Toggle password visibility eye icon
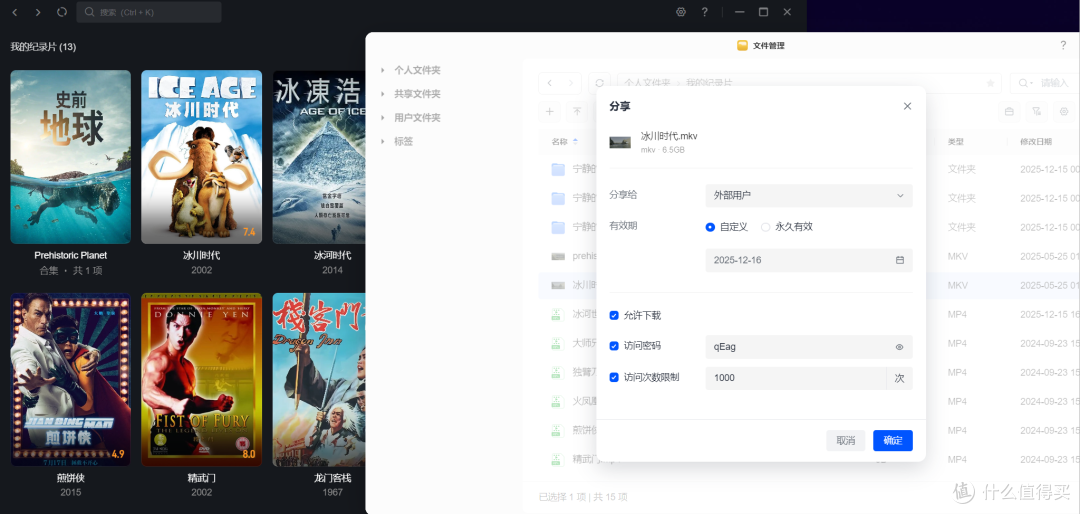 coord(900,347)
